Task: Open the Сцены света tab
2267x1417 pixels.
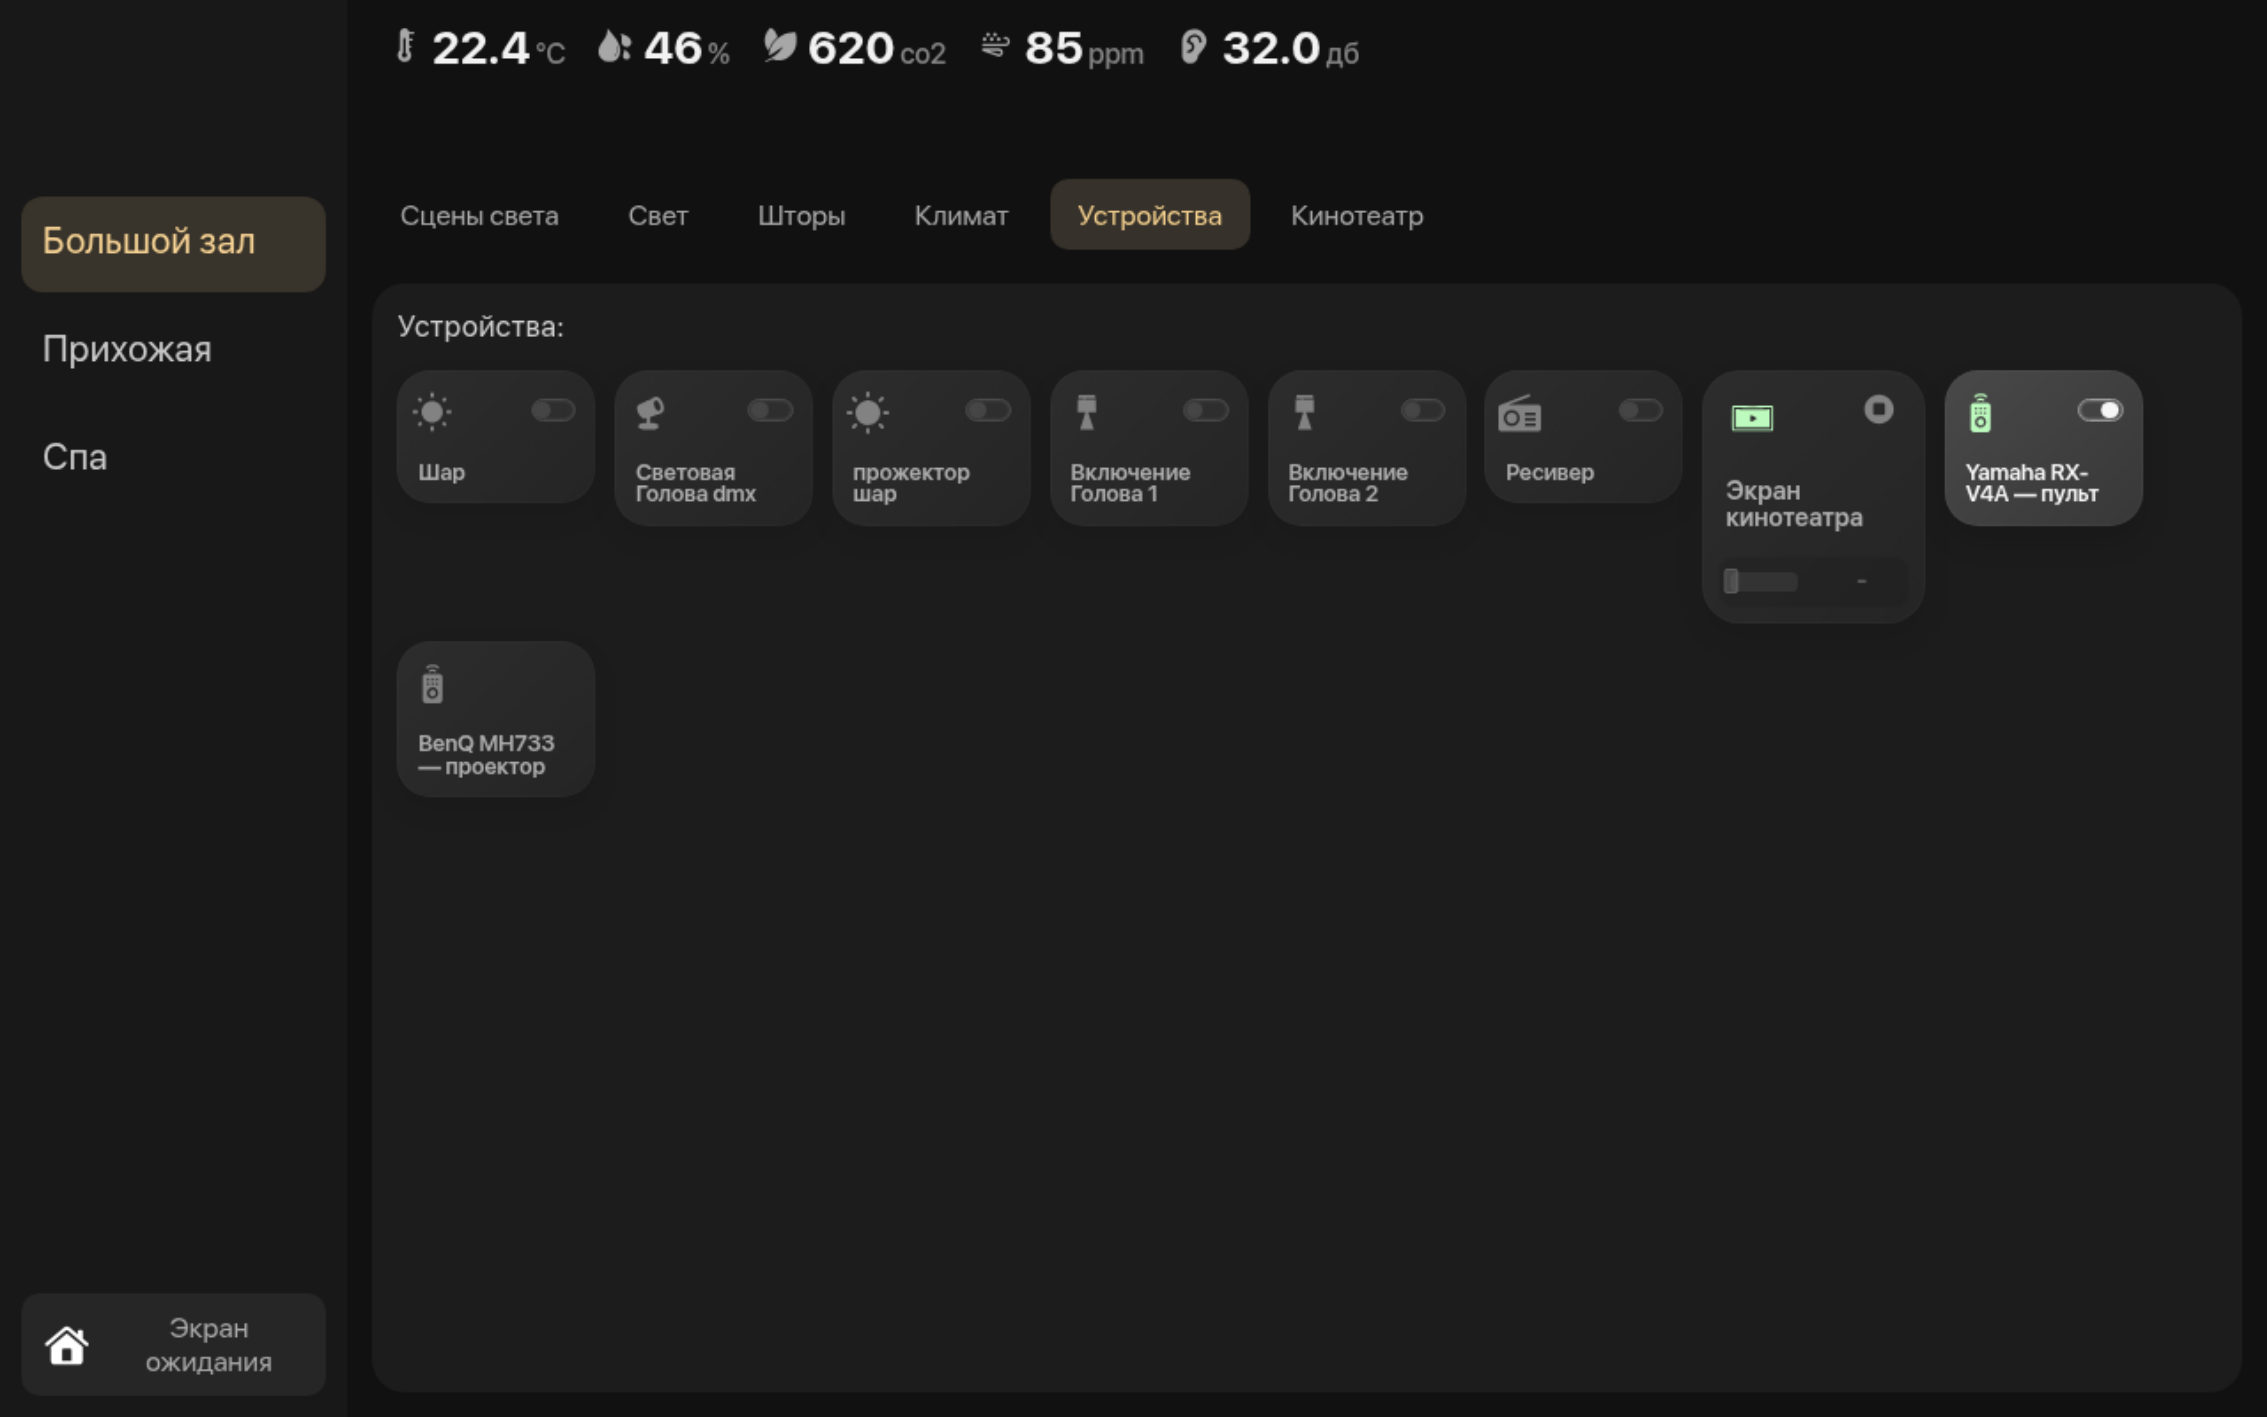Action: [x=479, y=215]
